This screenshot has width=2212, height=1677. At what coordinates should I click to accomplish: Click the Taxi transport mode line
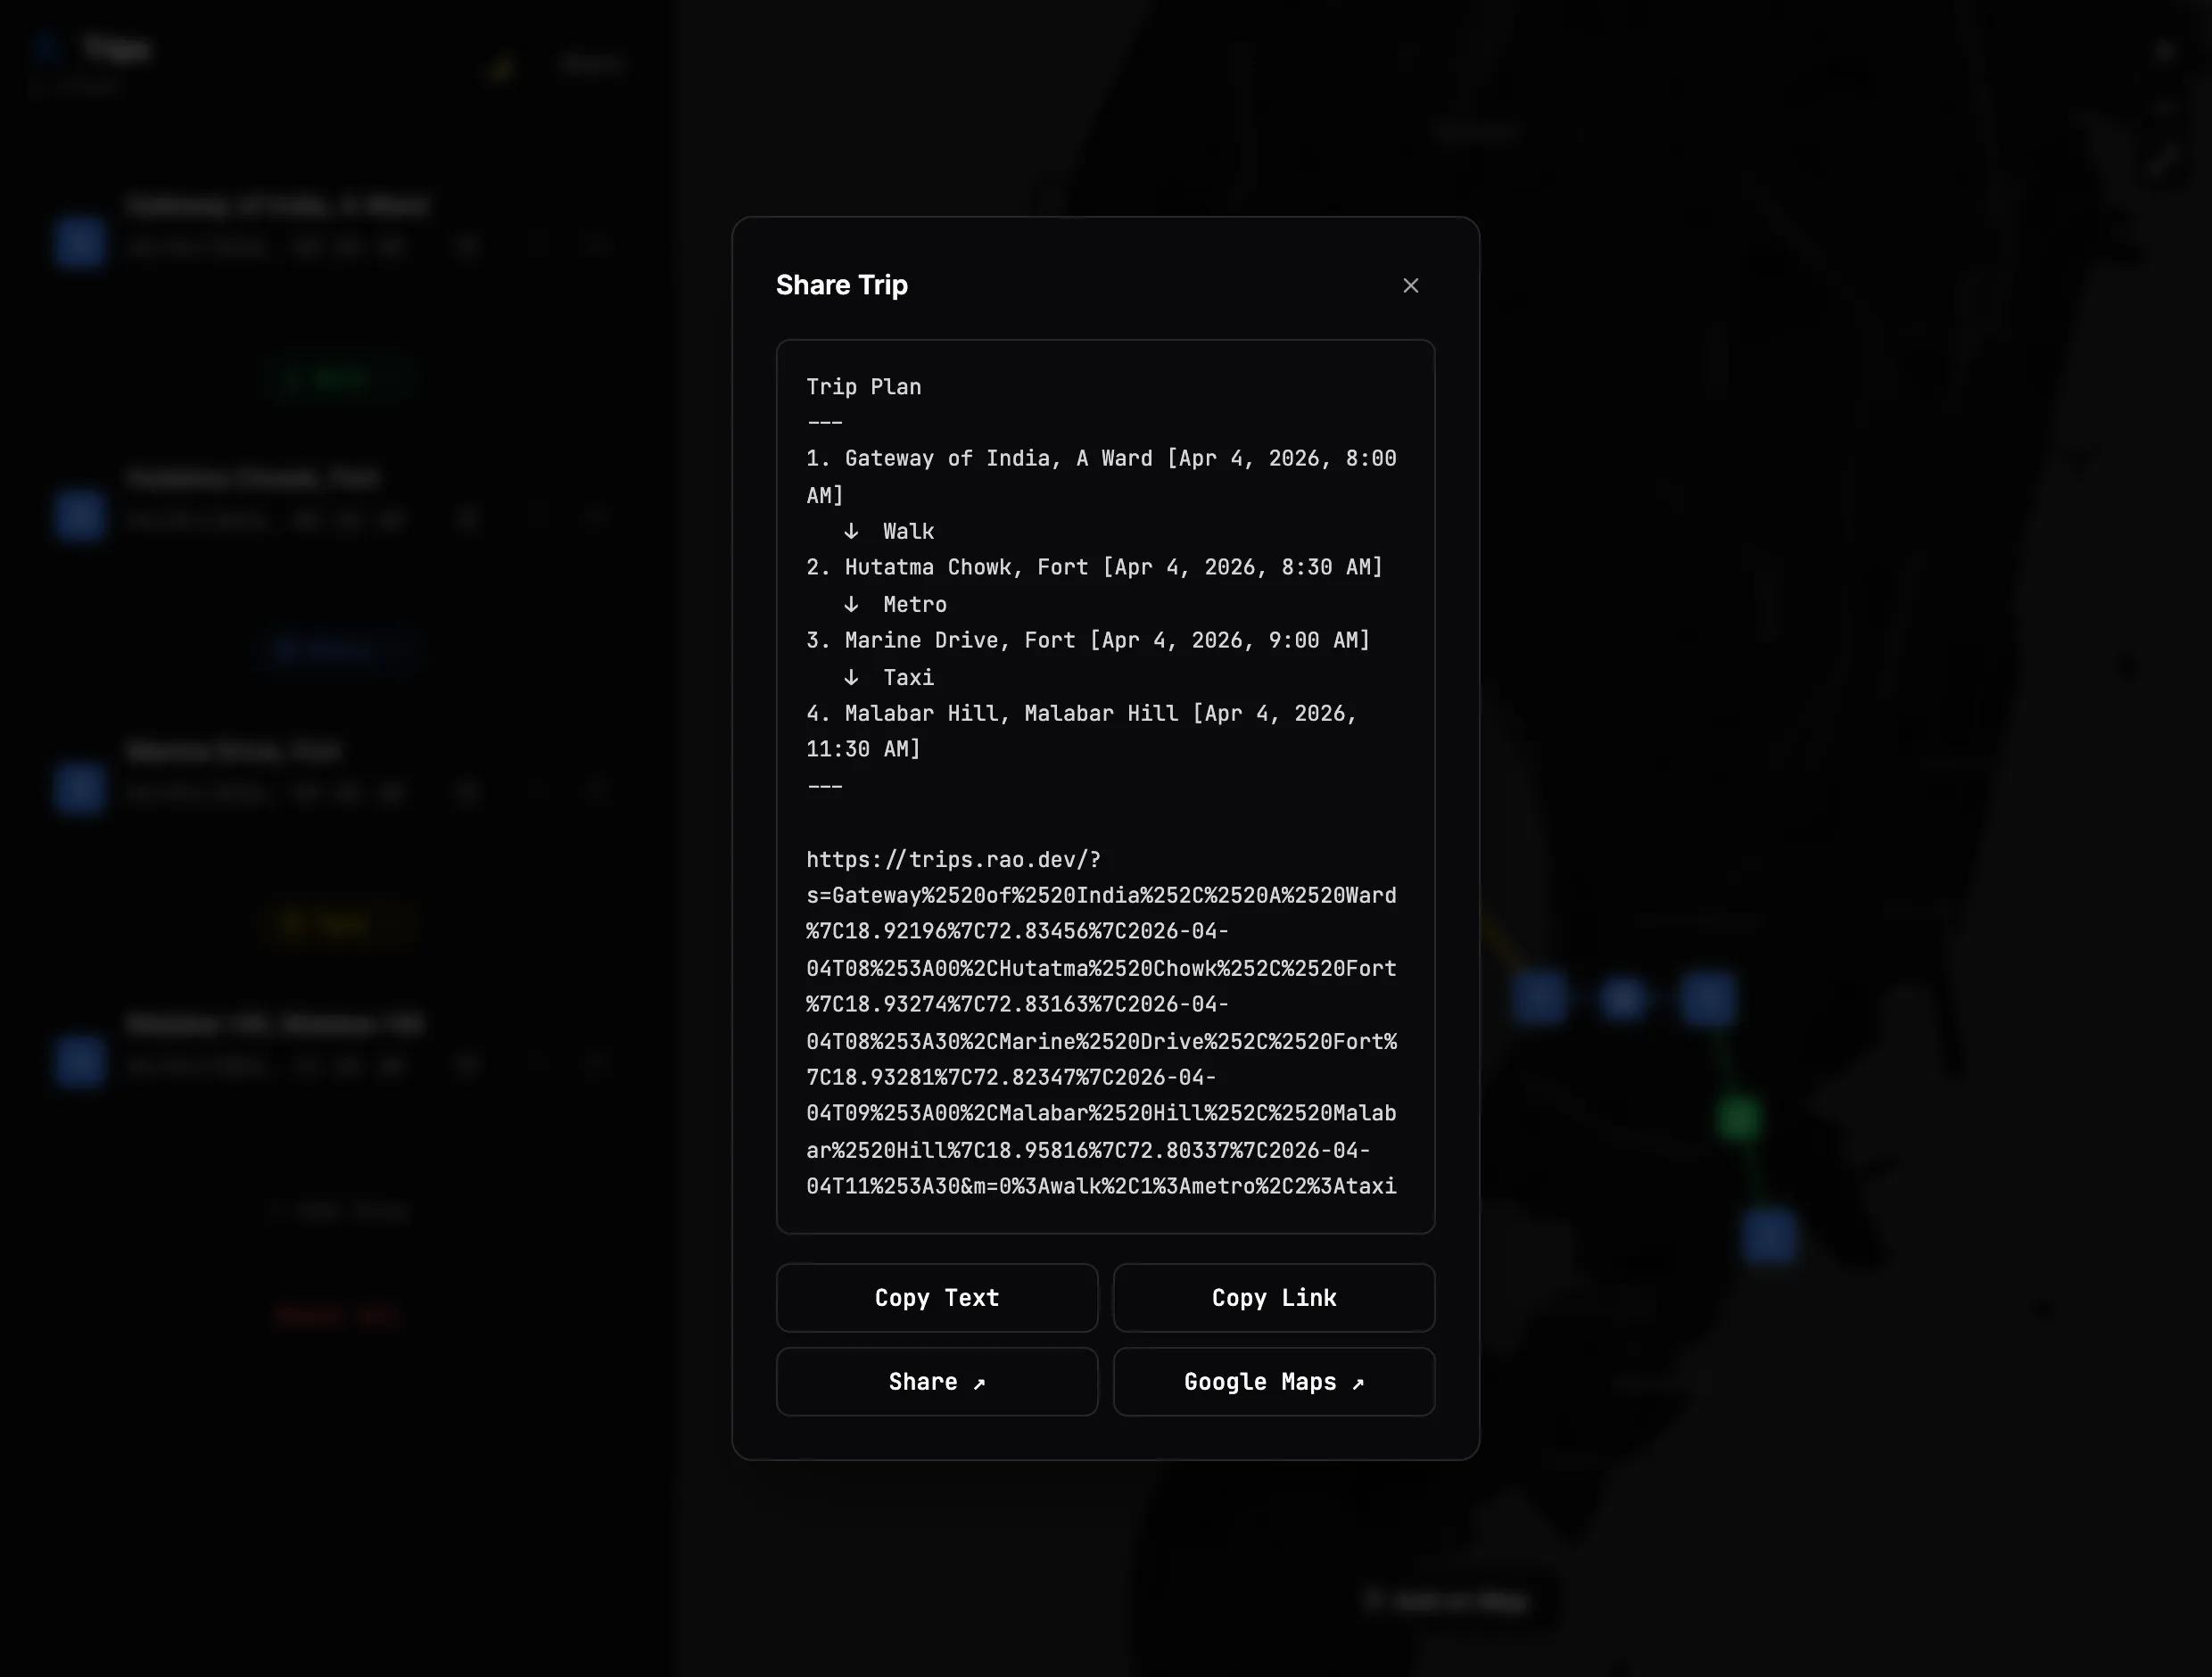click(908, 678)
